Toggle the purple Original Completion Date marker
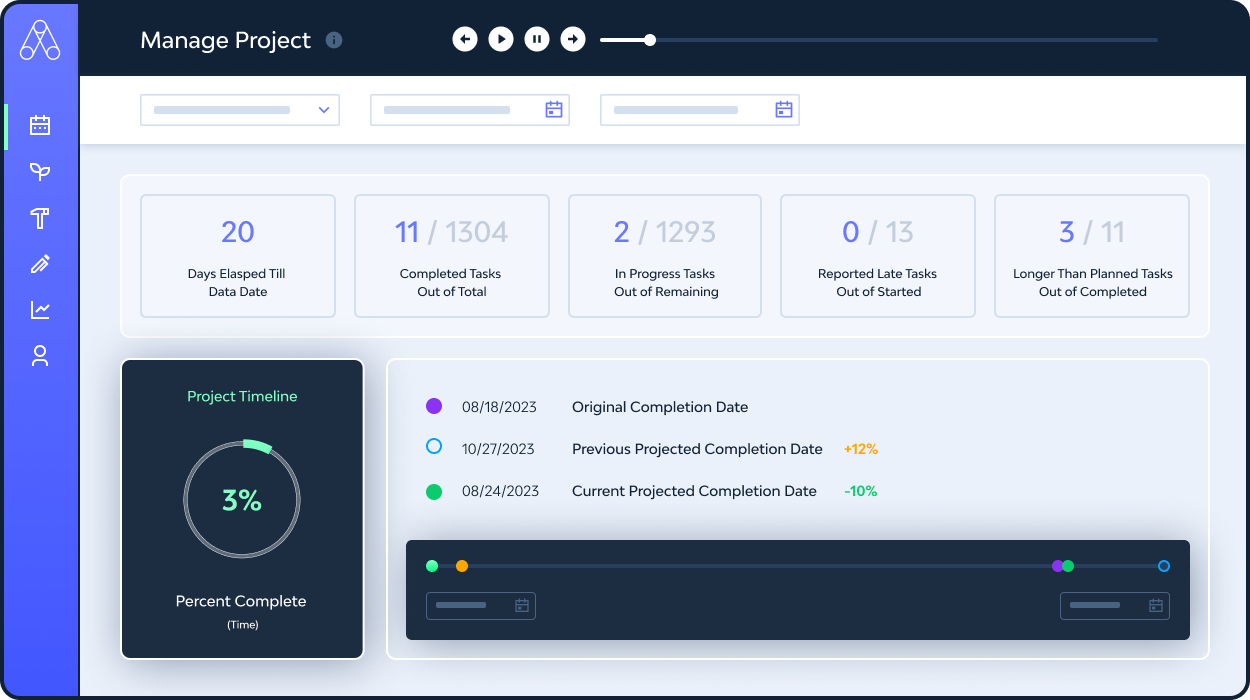Screen dimensions: 1250x700 click(x=433, y=406)
